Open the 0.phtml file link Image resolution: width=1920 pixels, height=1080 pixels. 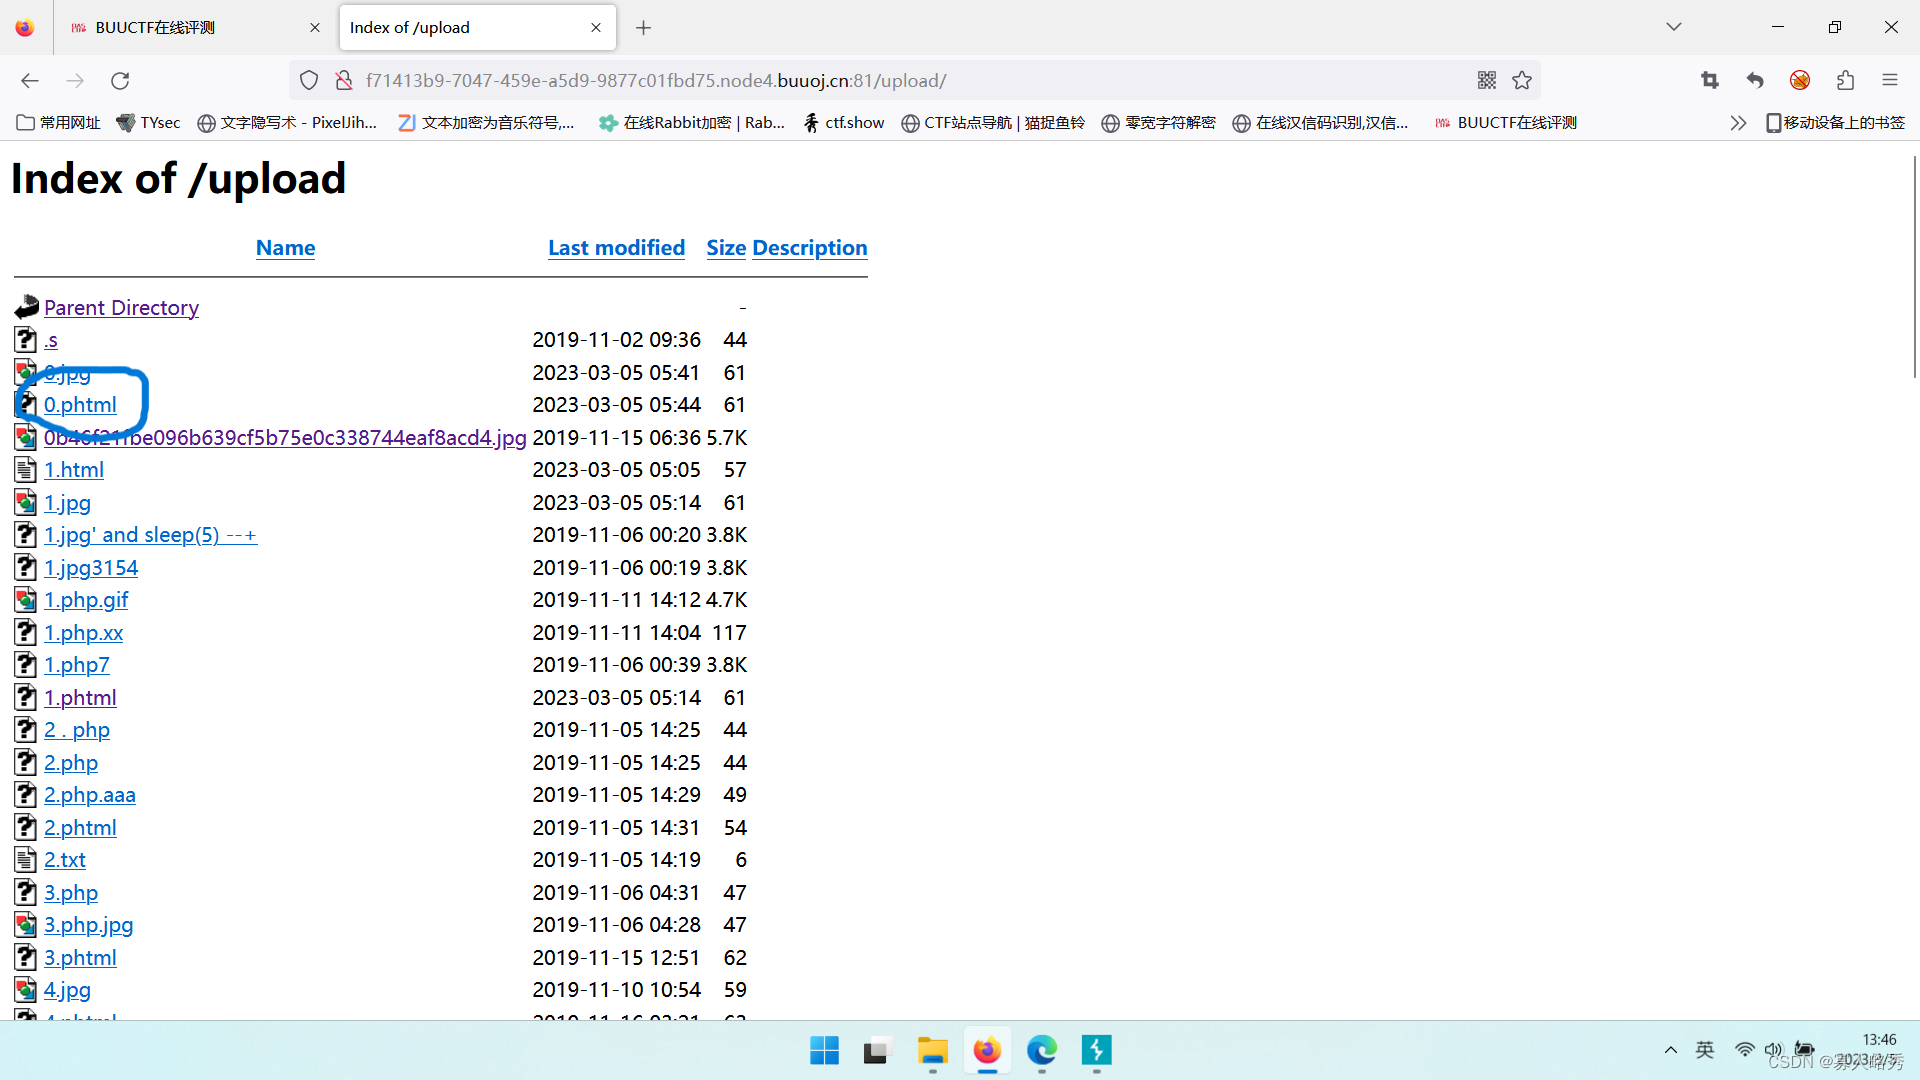point(80,405)
